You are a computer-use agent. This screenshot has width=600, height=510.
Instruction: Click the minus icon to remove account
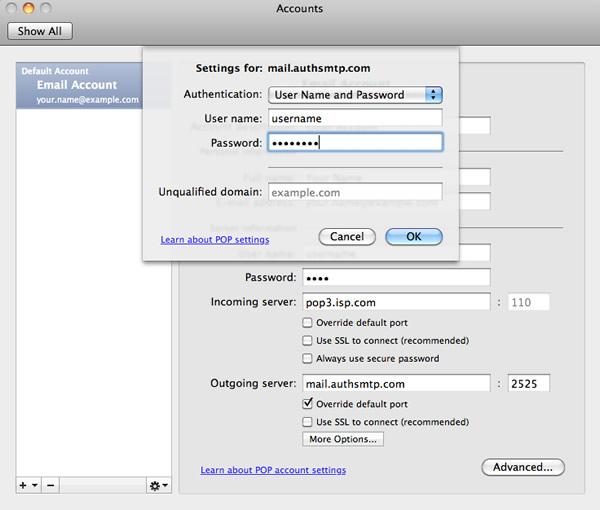click(51, 485)
